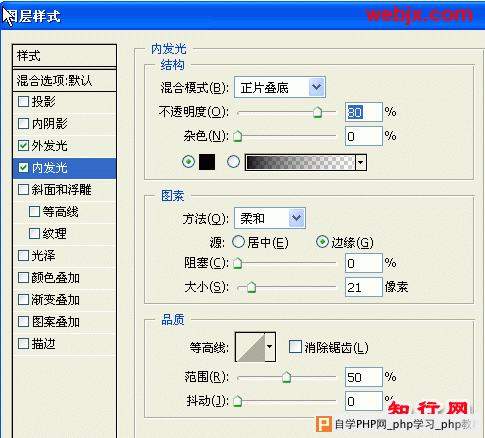This screenshot has width=485, height=438.
Task: Open the black glow color swatch
Action: [x=207, y=162]
